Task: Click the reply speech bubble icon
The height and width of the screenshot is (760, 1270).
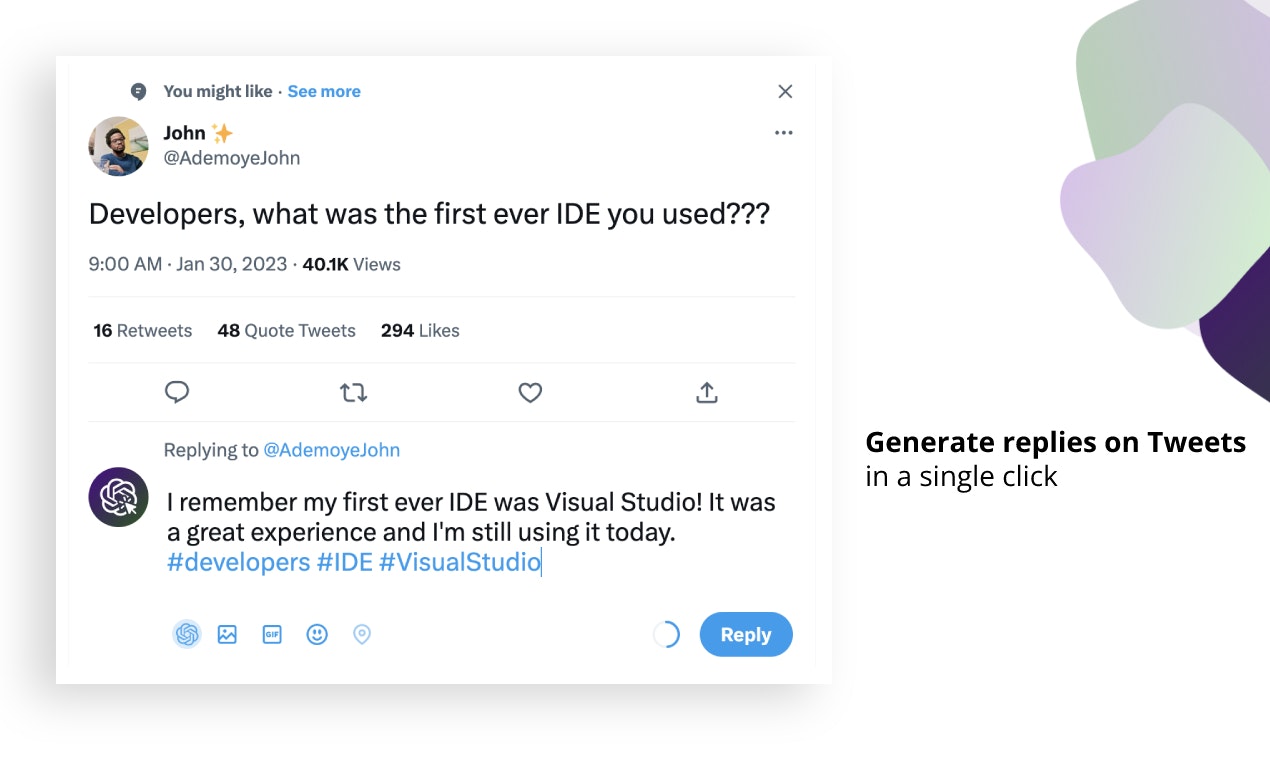Action: click(x=177, y=393)
